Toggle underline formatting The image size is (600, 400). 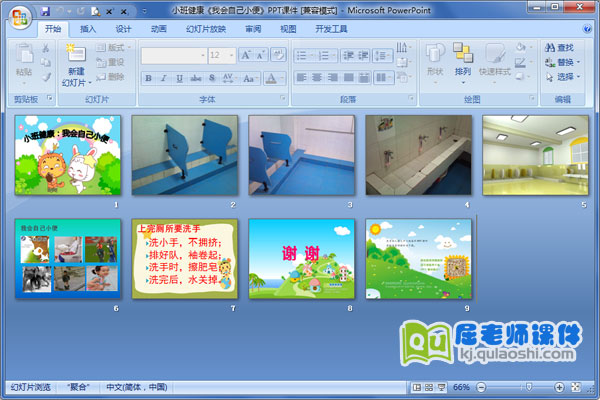179,78
